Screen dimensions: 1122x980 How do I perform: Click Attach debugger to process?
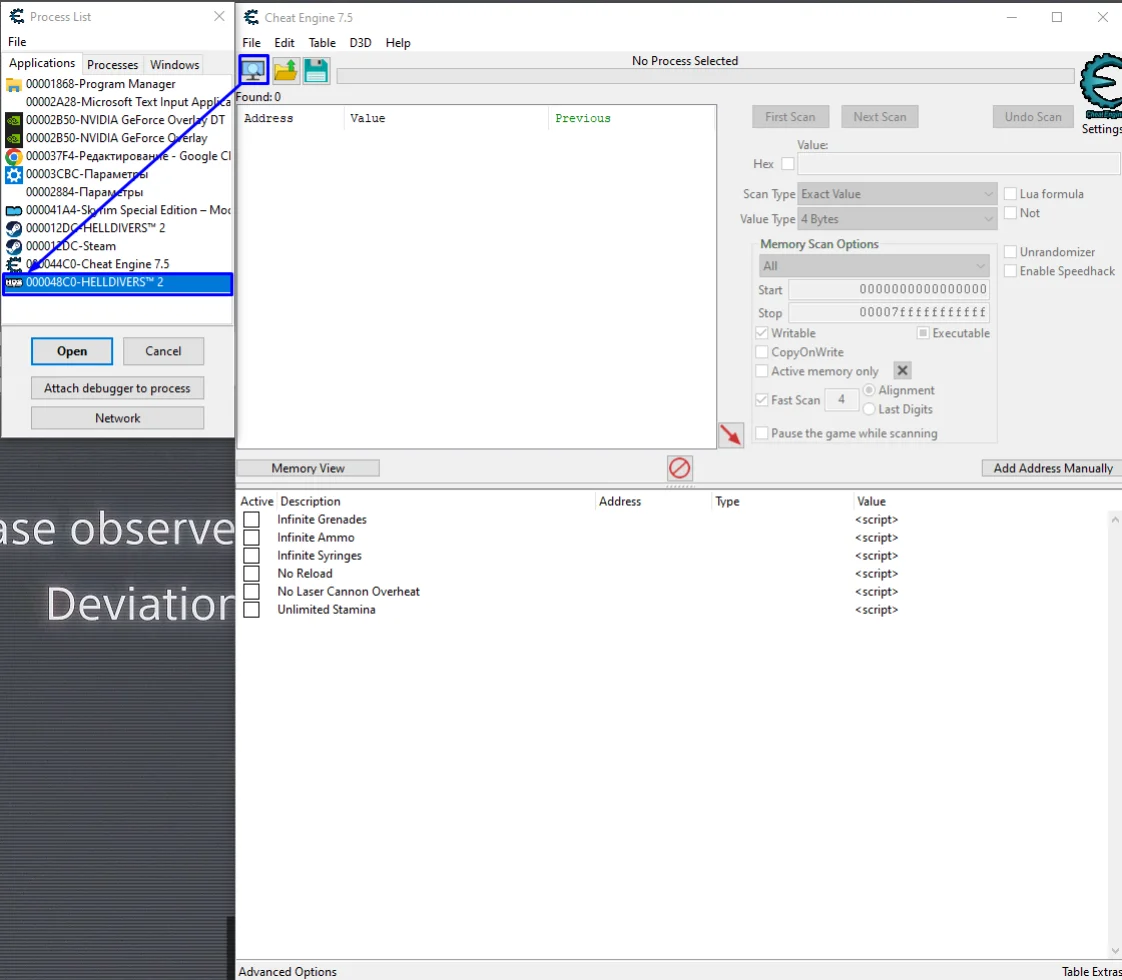tap(117, 388)
